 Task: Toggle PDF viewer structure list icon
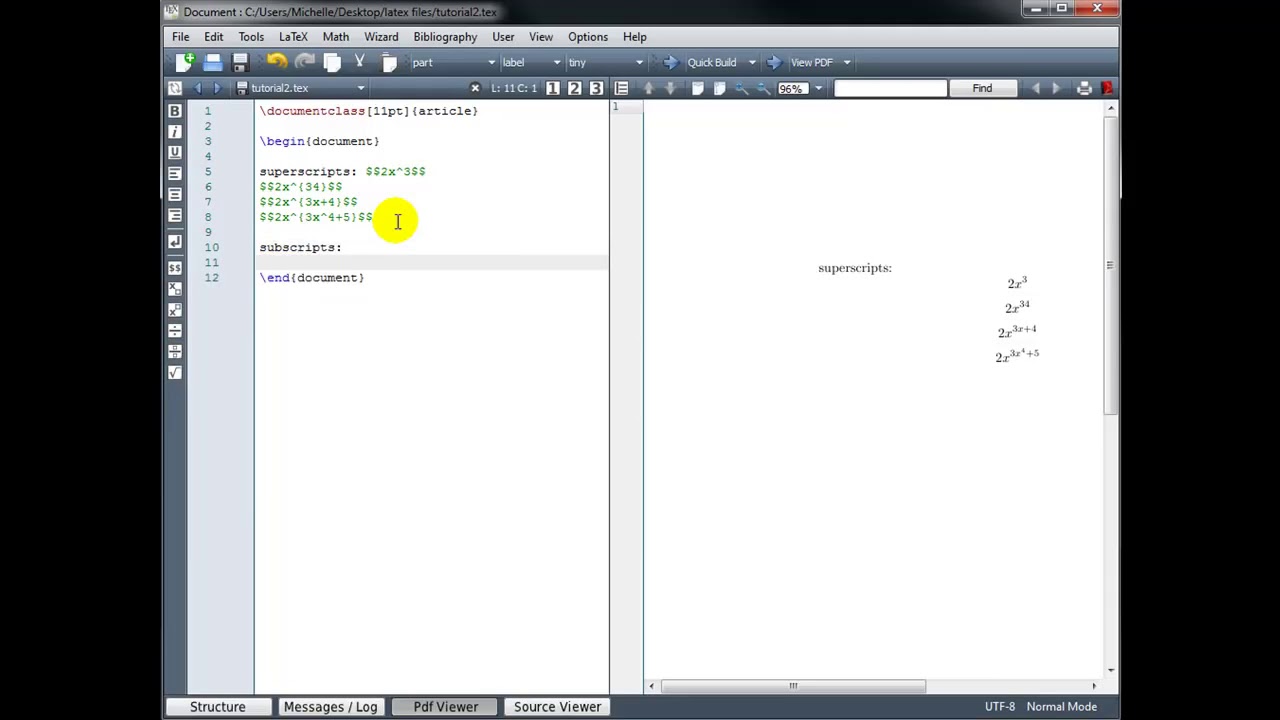[x=621, y=88]
